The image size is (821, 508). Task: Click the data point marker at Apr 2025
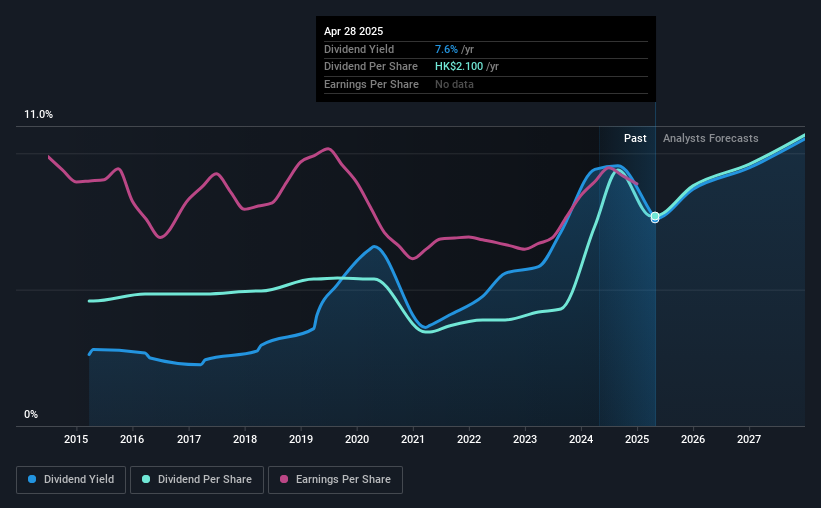[x=655, y=217]
